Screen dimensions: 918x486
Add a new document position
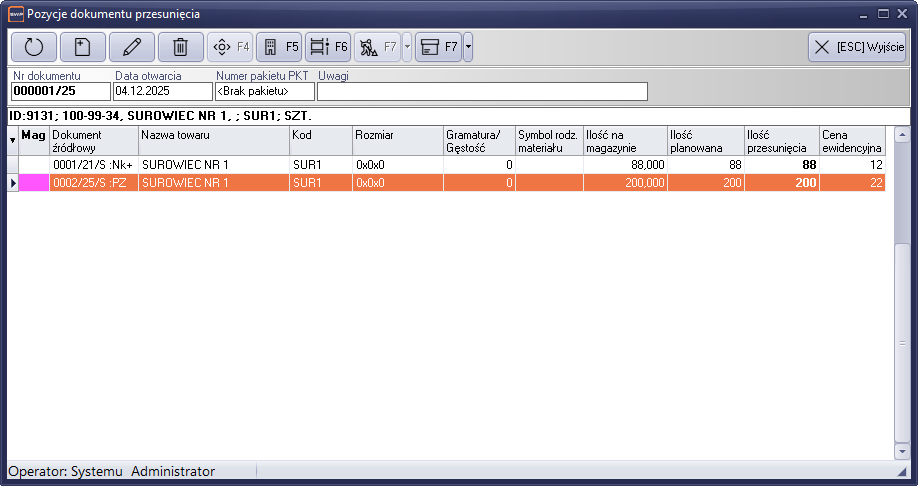tap(82, 47)
